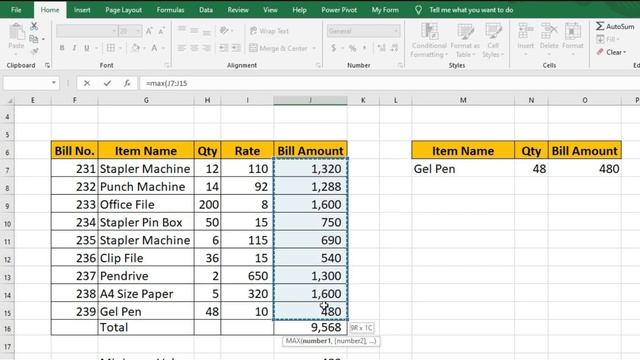
Task: Open Clipboard pane dialog launcher
Action: pyautogui.click(x=47, y=65)
